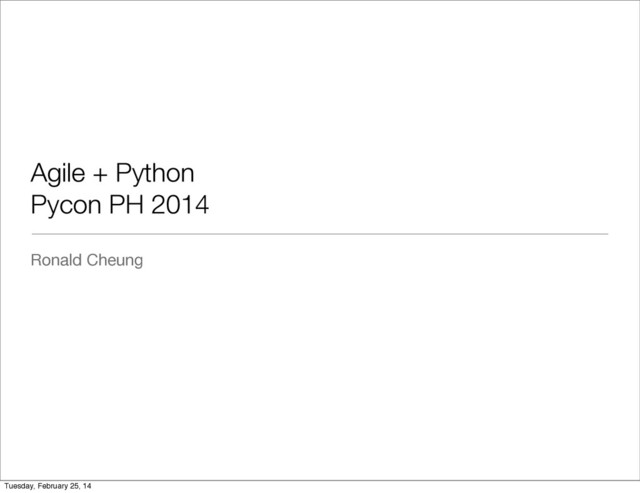
Task: Click the first name "Ronald"
Action: point(58,261)
